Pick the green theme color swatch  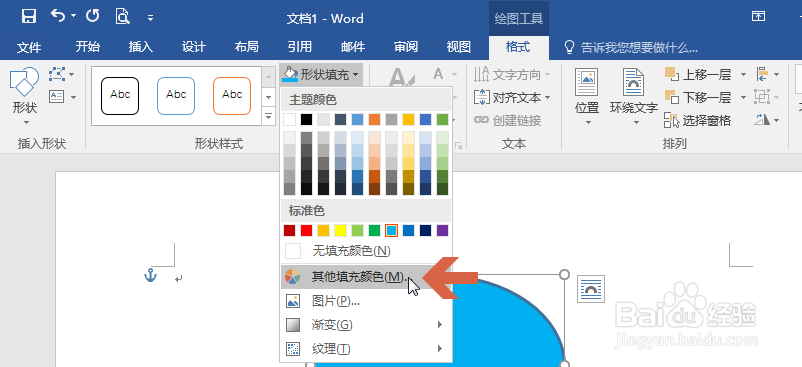pyautogui.click(x=442, y=120)
